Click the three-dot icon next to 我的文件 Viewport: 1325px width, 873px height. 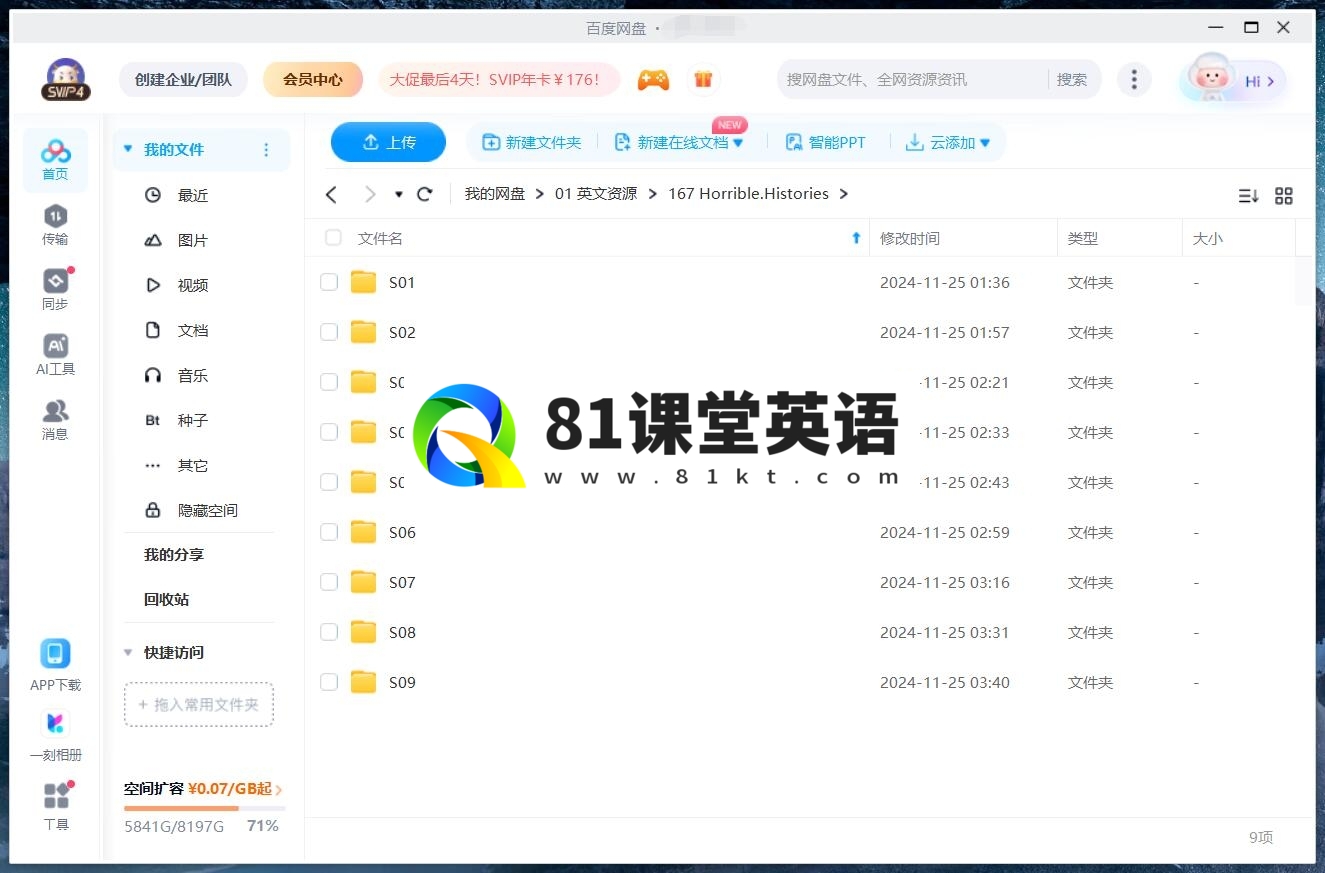(266, 150)
